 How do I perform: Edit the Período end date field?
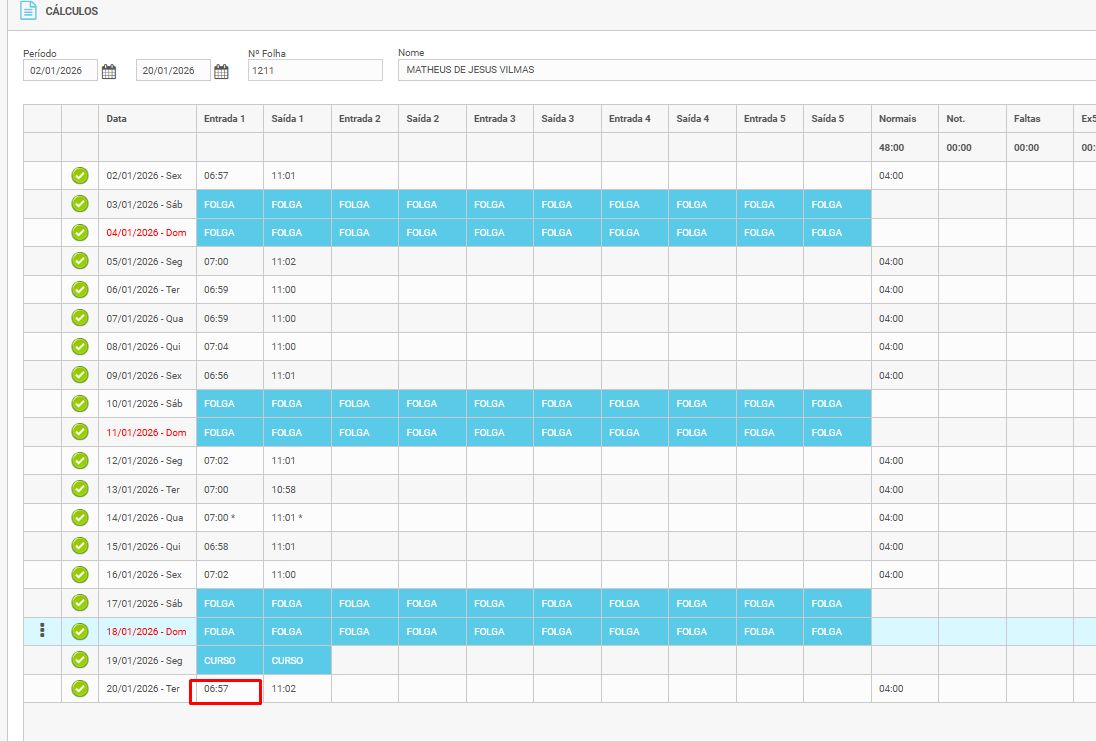172,71
